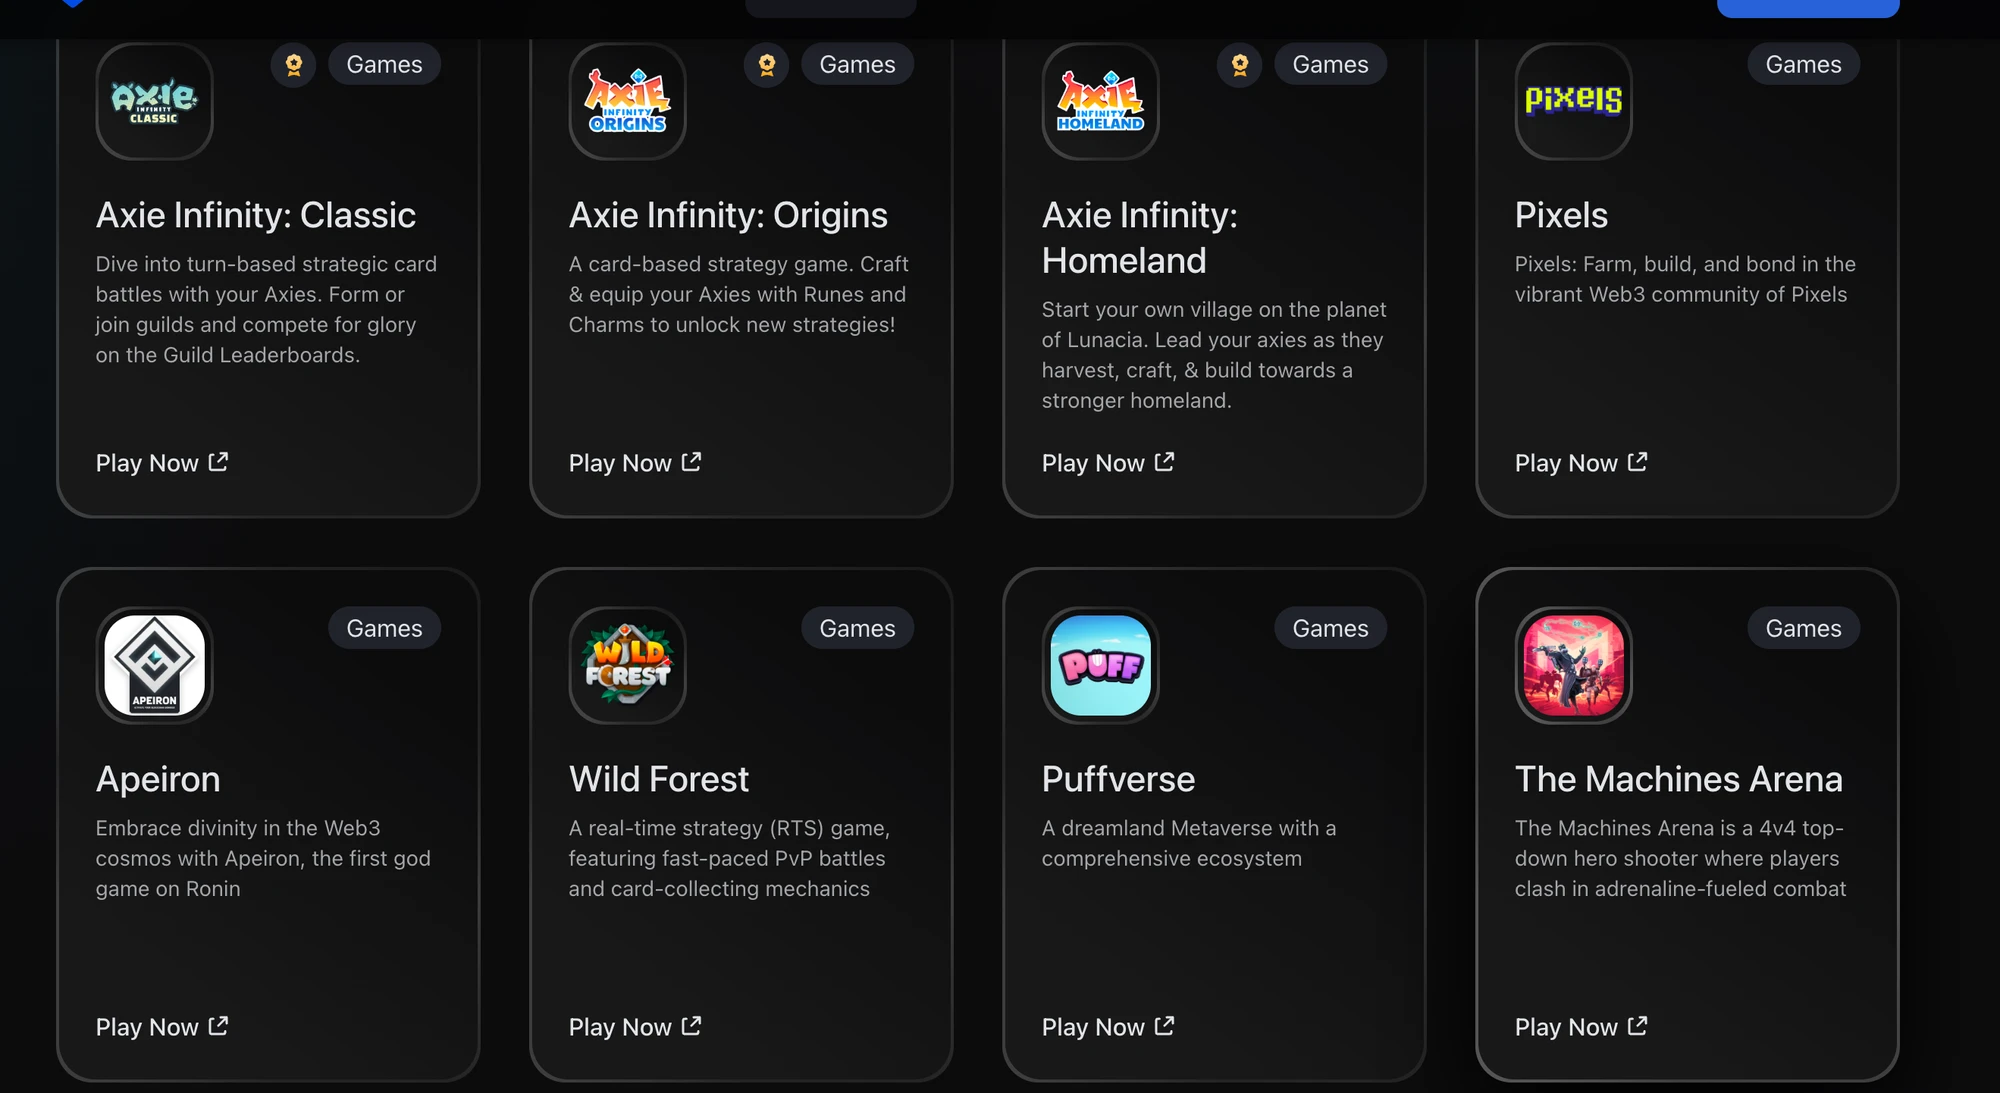
Task: Click the Games badge on Puffverse card
Action: [1330, 627]
